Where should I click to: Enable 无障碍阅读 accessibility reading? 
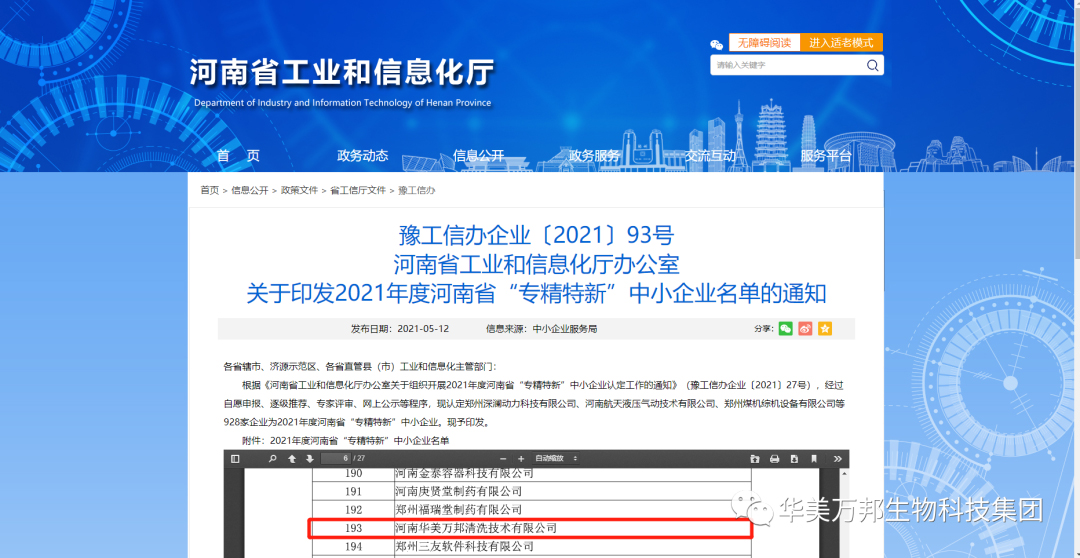point(764,43)
